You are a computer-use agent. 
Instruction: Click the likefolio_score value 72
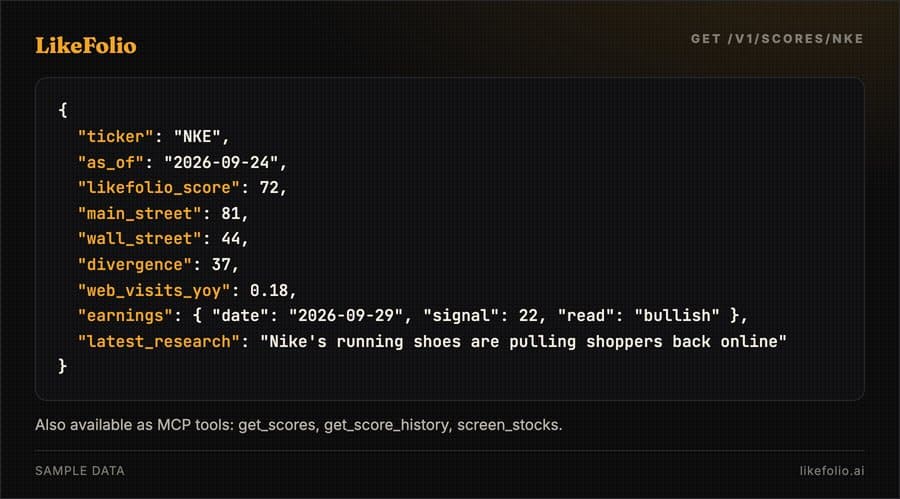(x=269, y=188)
